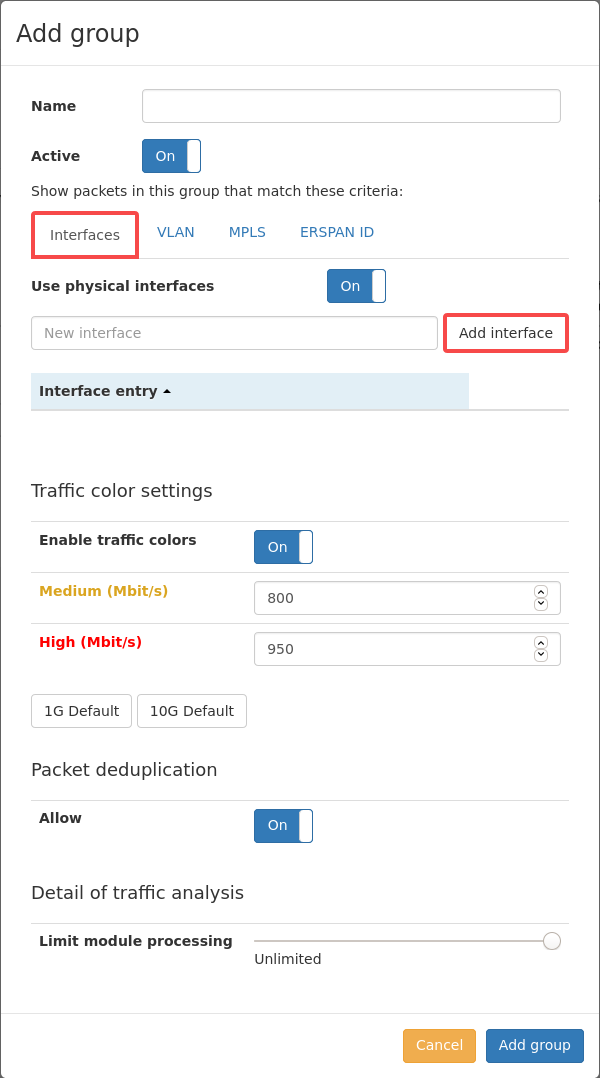Click the Cancel button
Image resolution: width=600 pixels, height=1078 pixels.
439,1046
